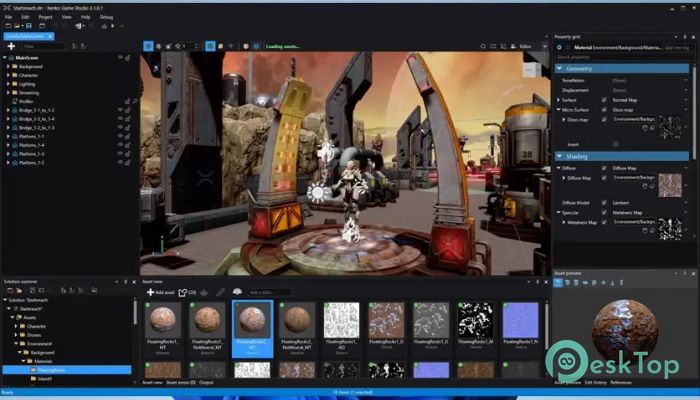Close the scene editor tab

click(x=50, y=36)
